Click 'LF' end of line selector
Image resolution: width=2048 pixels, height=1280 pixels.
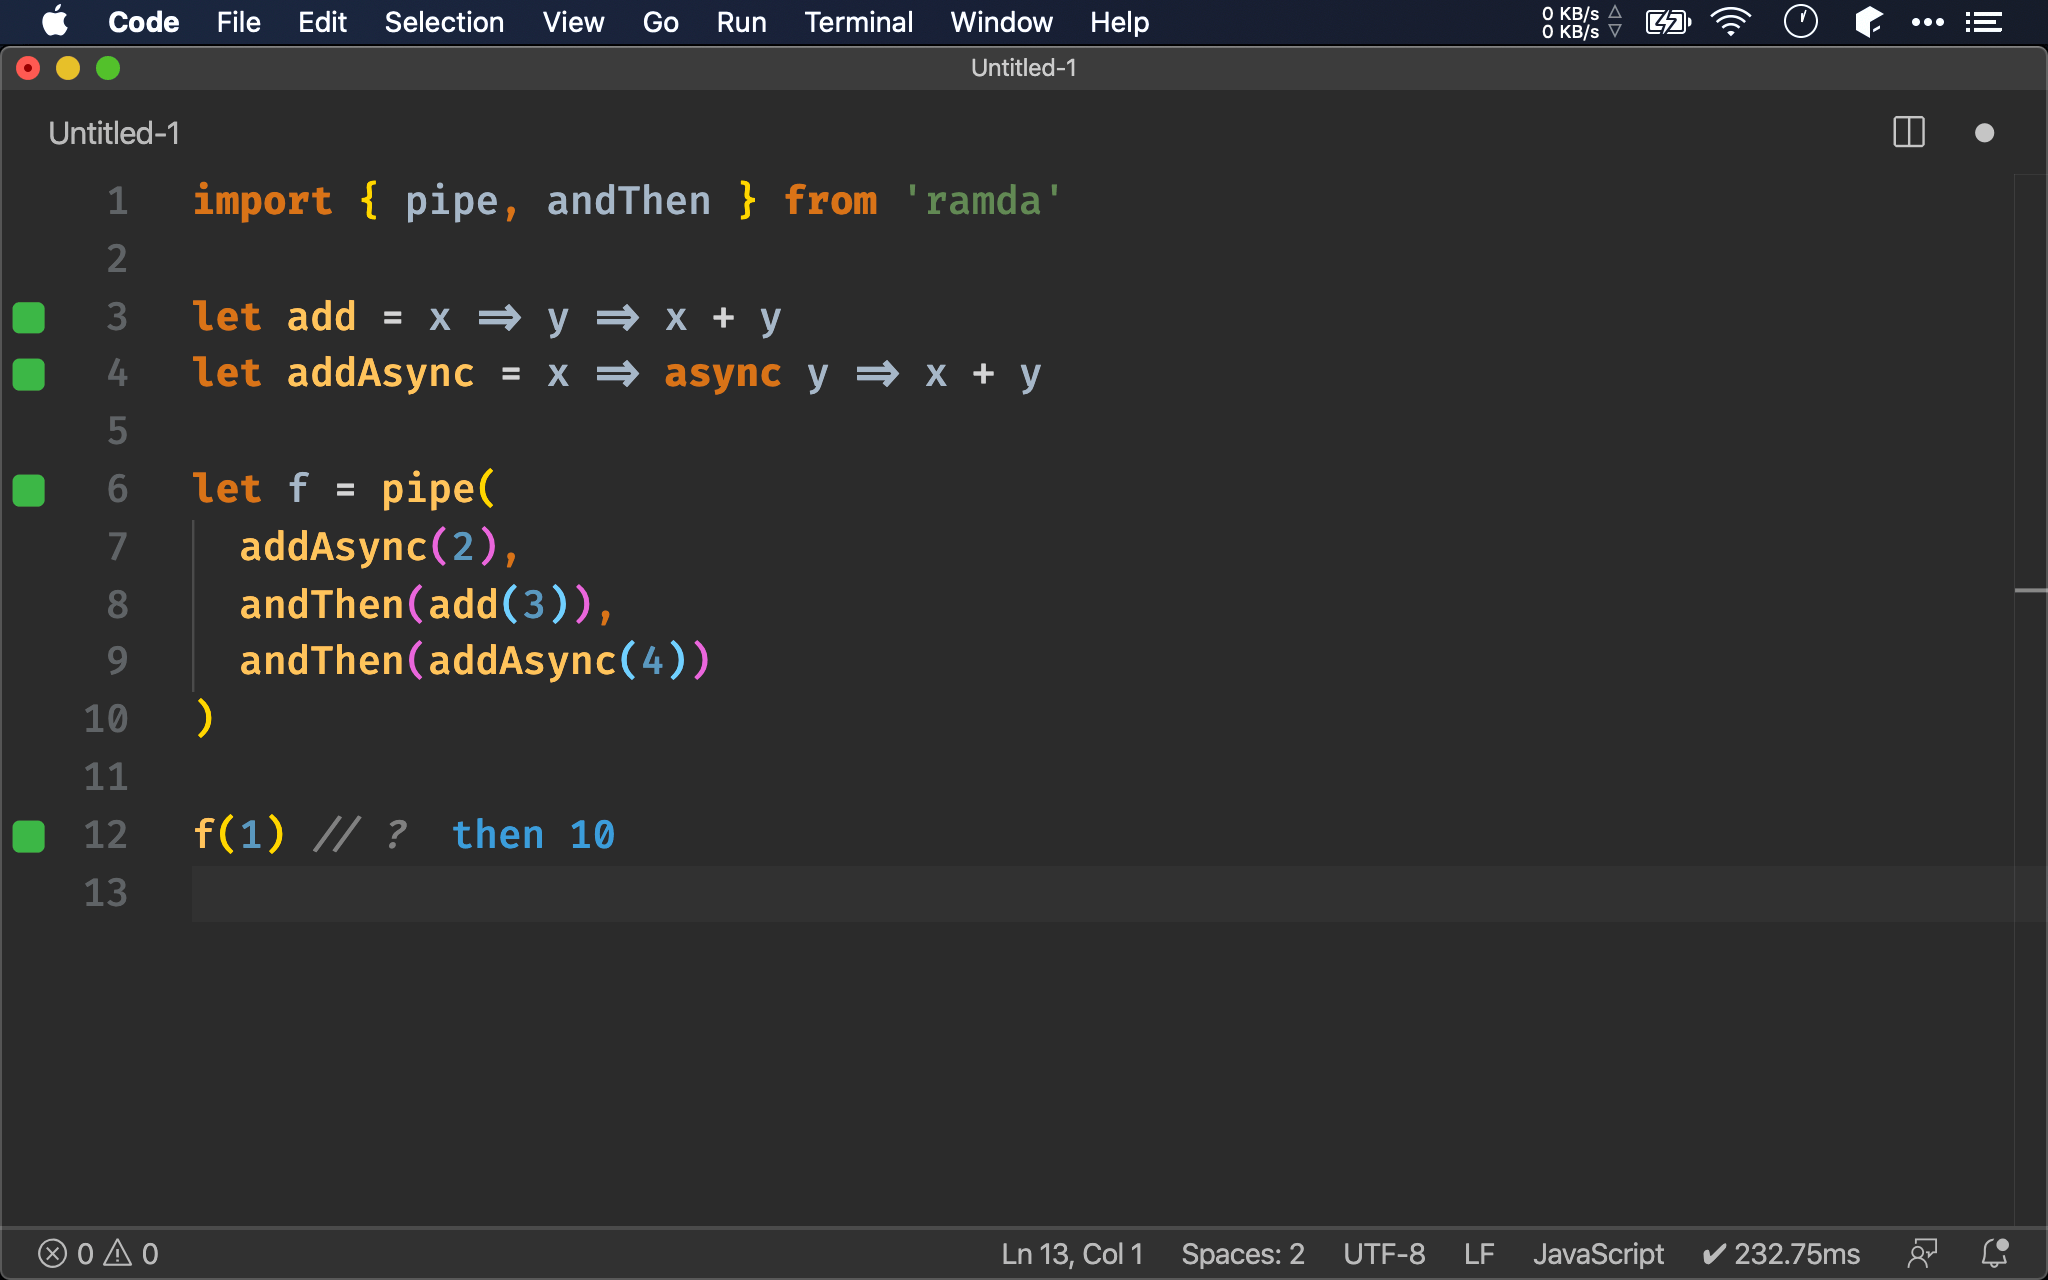pyautogui.click(x=1479, y=1254)
